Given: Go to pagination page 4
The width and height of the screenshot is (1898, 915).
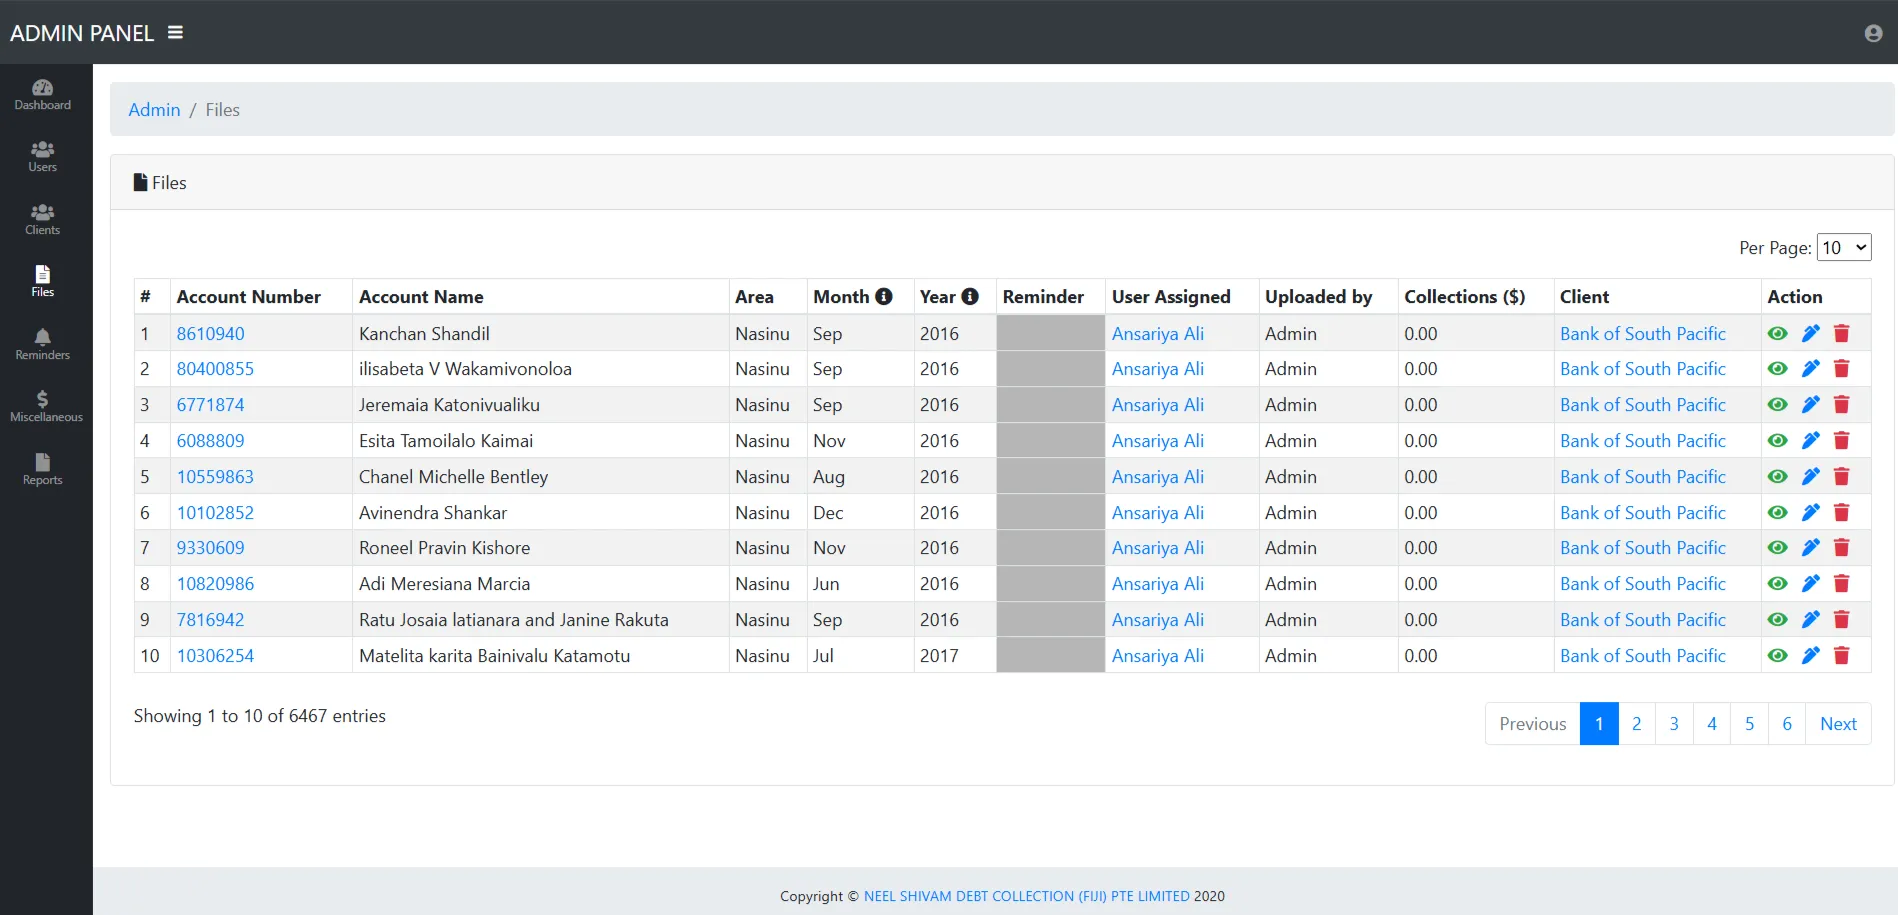Looking at the screenshot, I should 1712,724.
